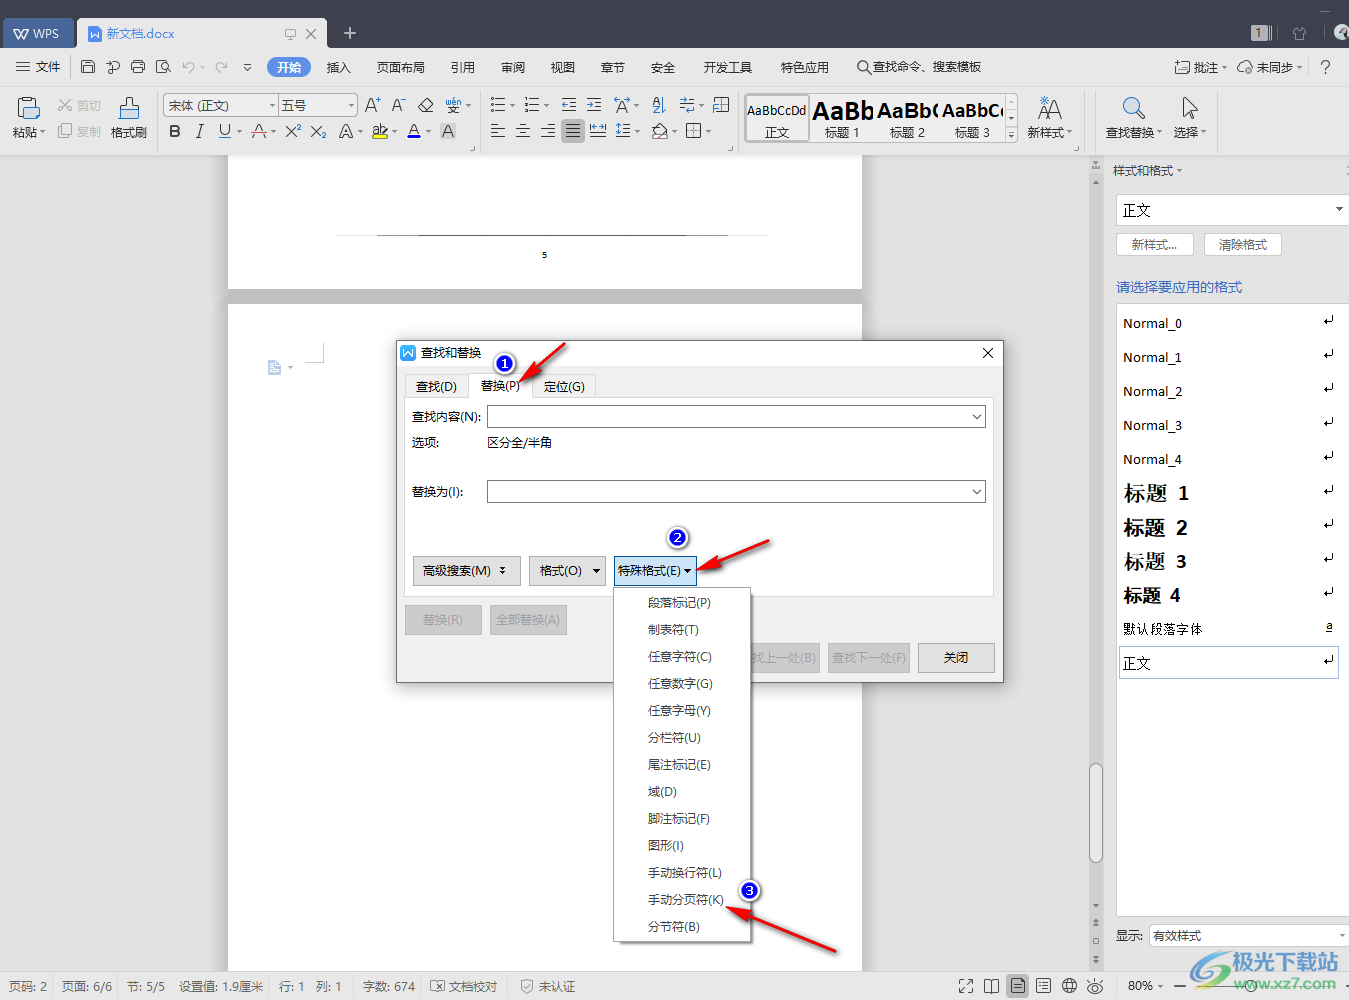Align text left in ribbon

point(498,131)
